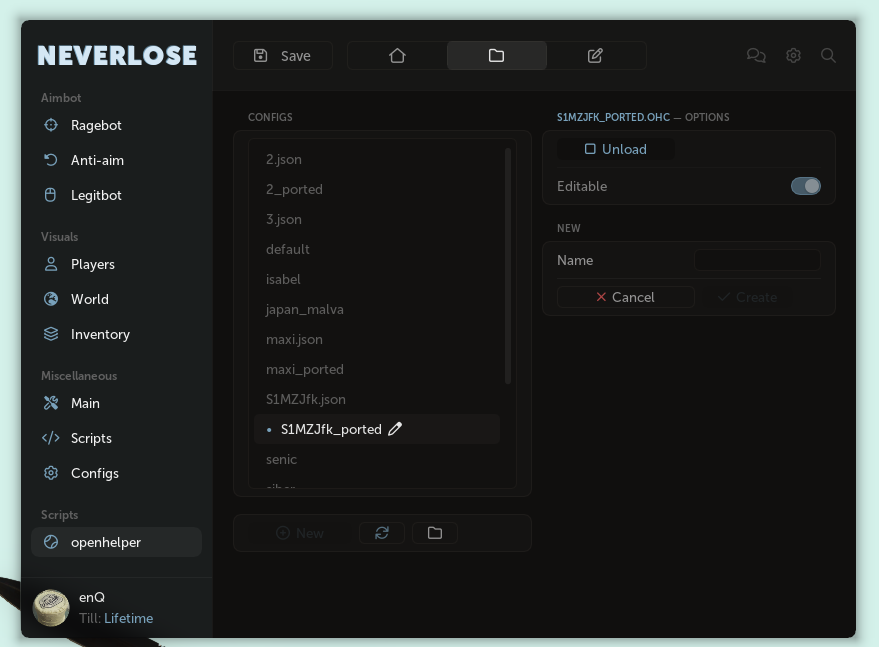Select the S1MZJfk_ported config row

pos(377,429)
